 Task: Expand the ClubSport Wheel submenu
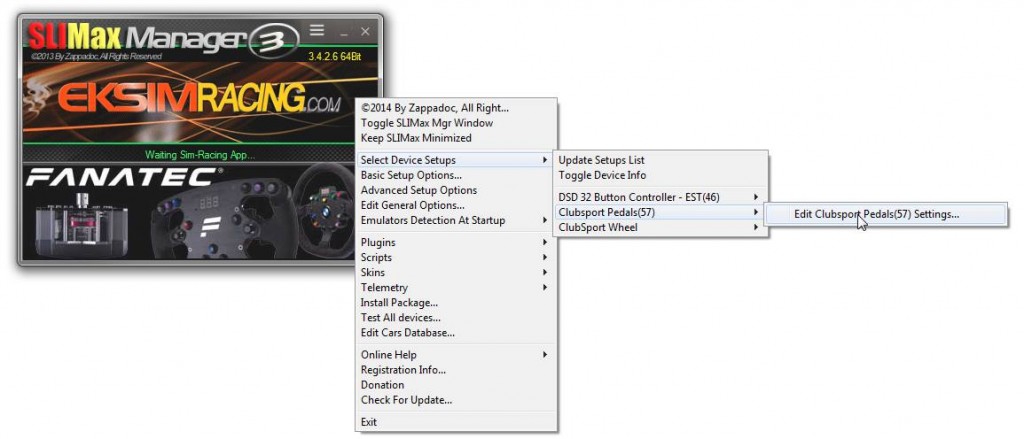(x=660, y=227)
